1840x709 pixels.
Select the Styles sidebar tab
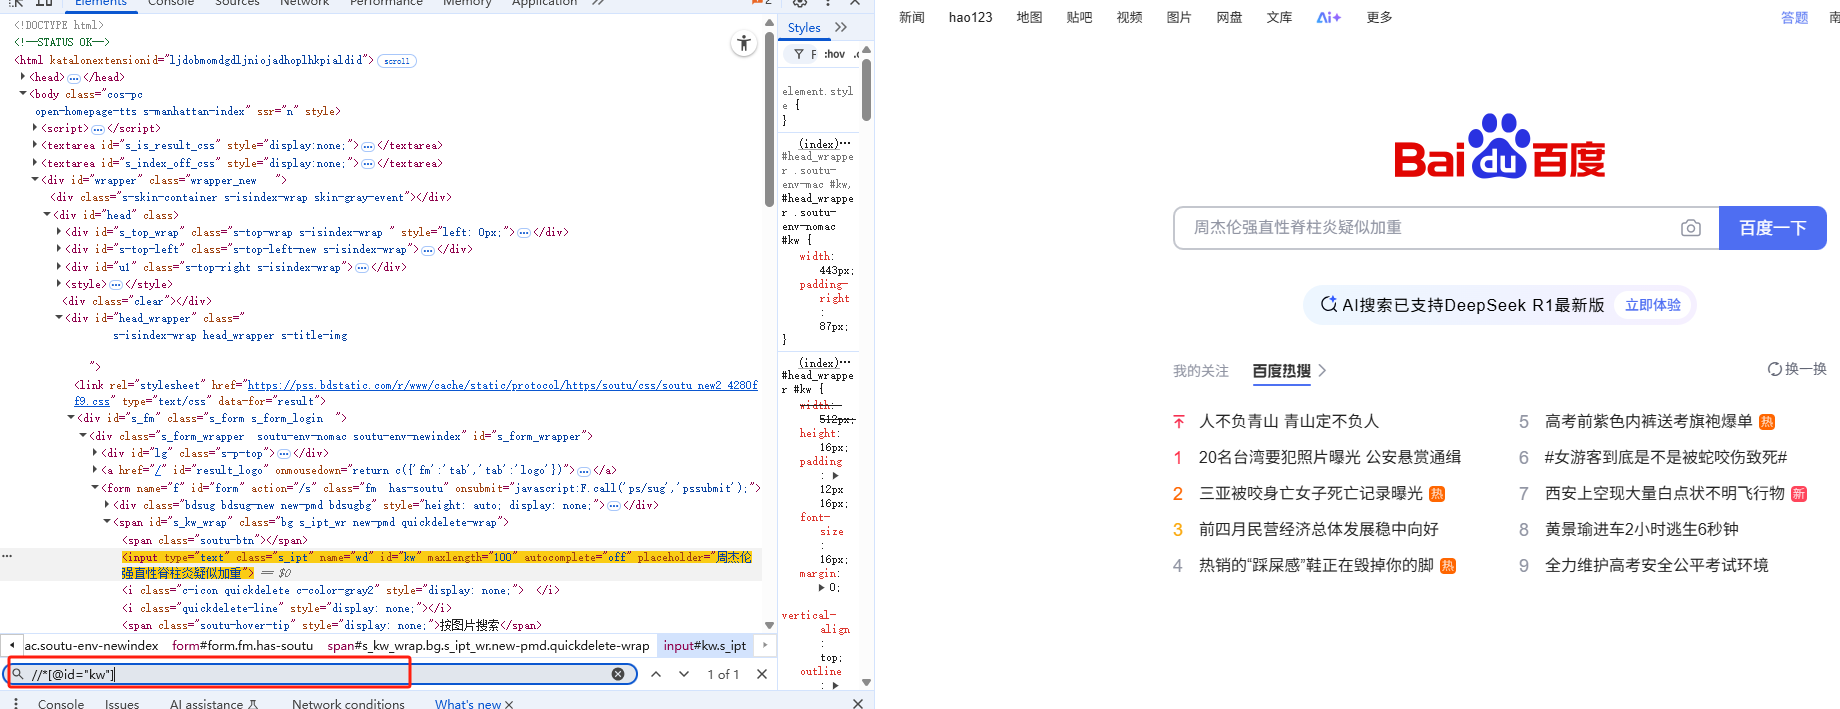pyautogui.click(x=804, y=27)
